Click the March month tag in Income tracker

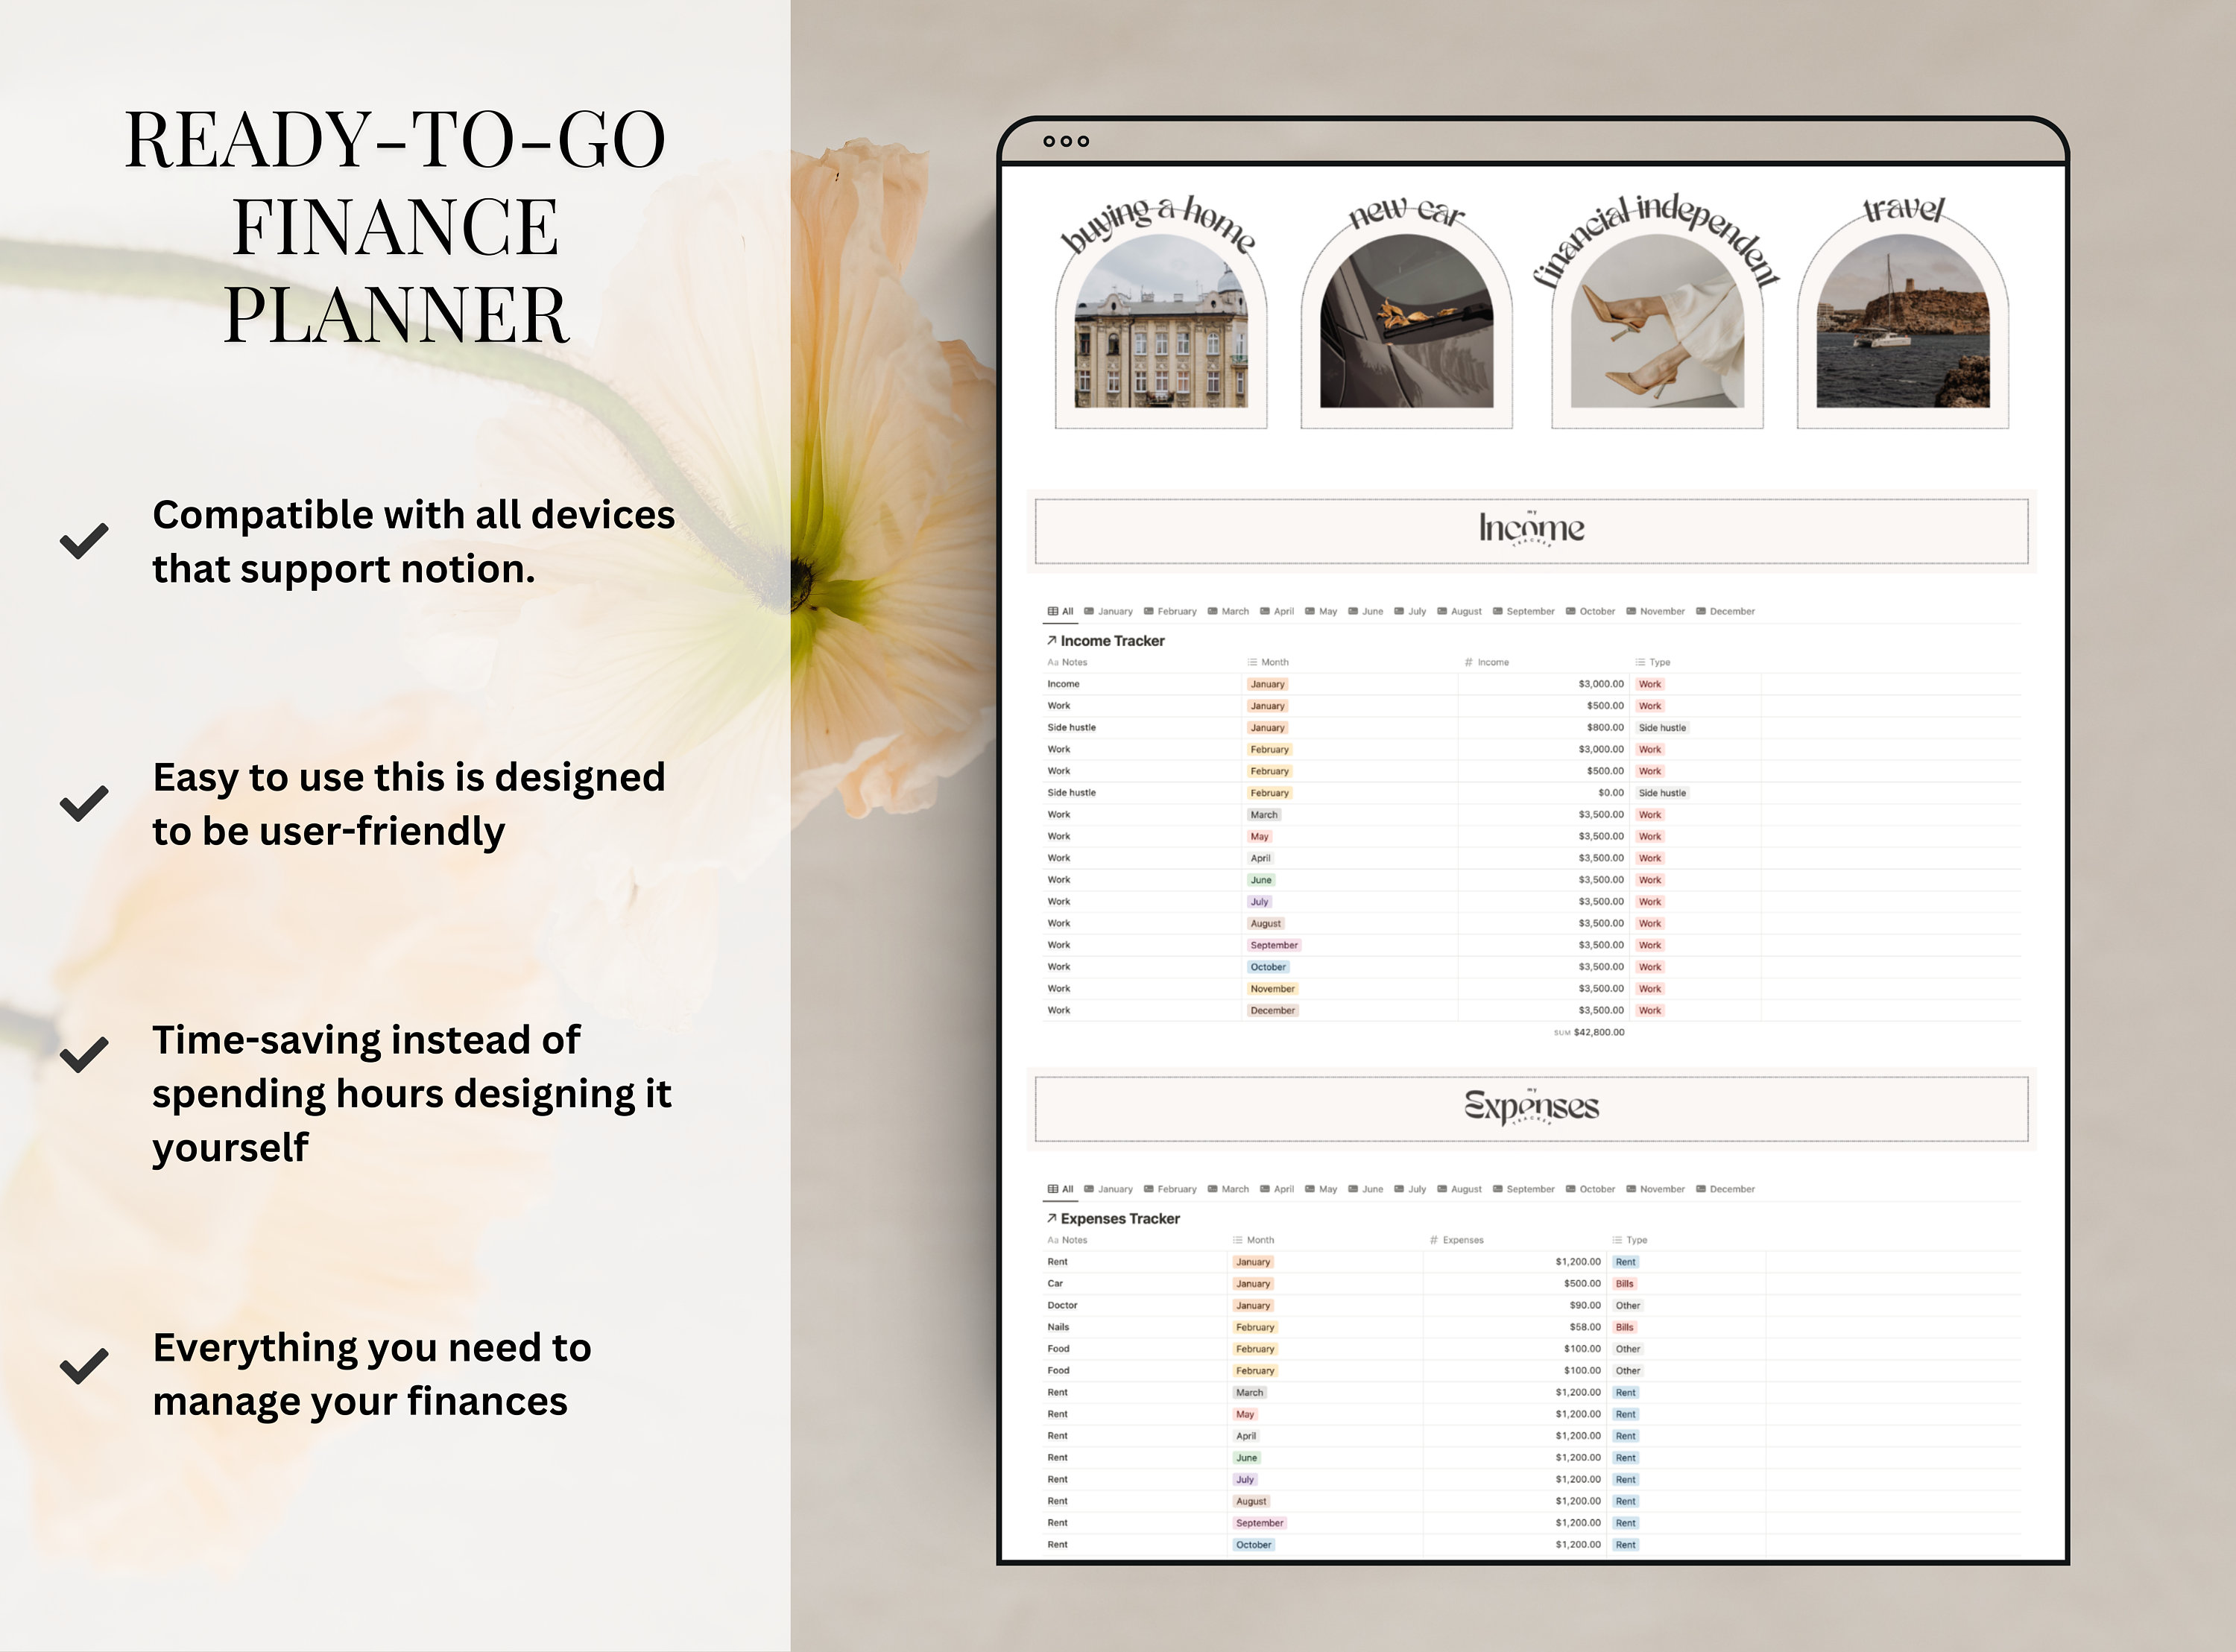(1264, 815)
